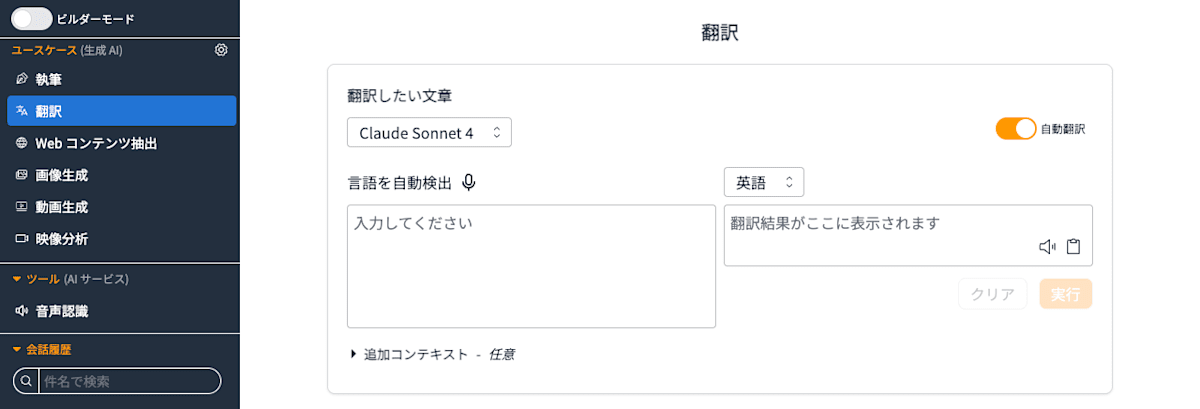Click the globe icon for Web コンテンツ抽出
This screenshot has width=1200, height=409.
tap(22, 143)
